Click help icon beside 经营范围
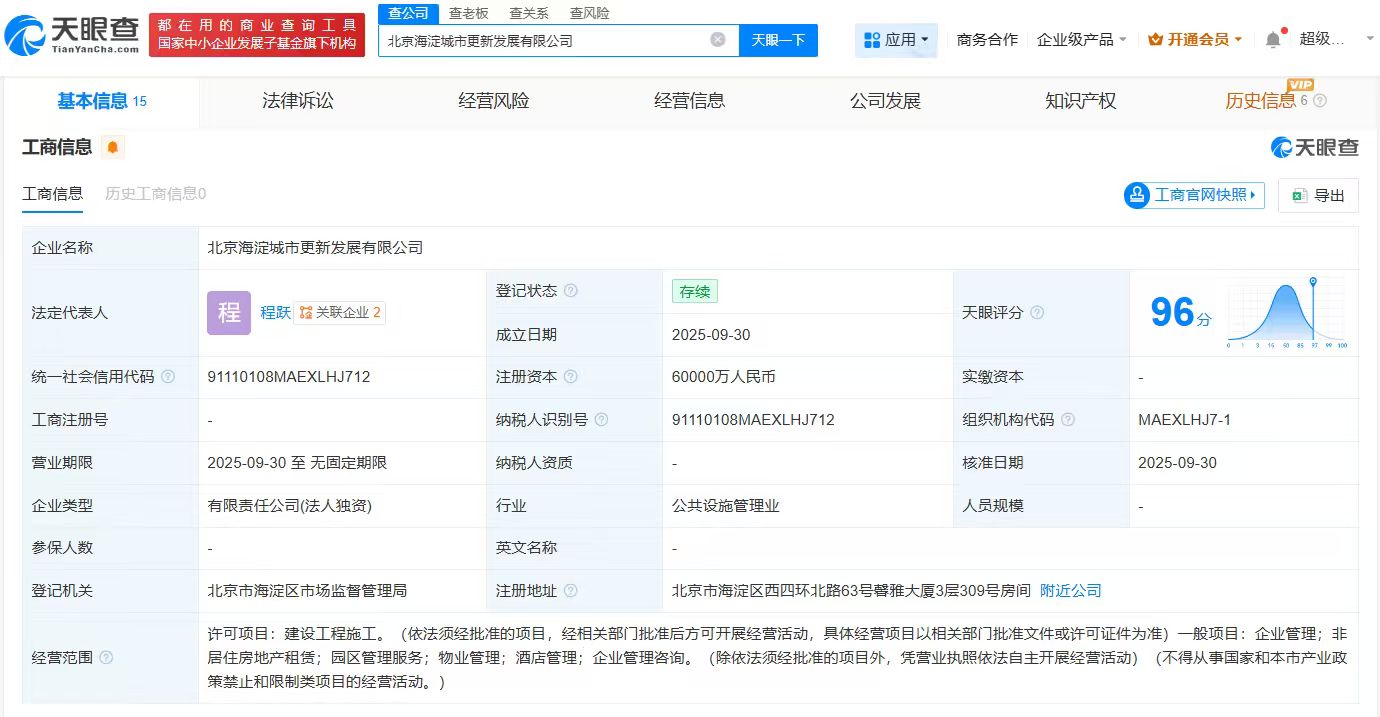Image resolution: width=1380 pixels, height=717 pixels. click(106, 657)
